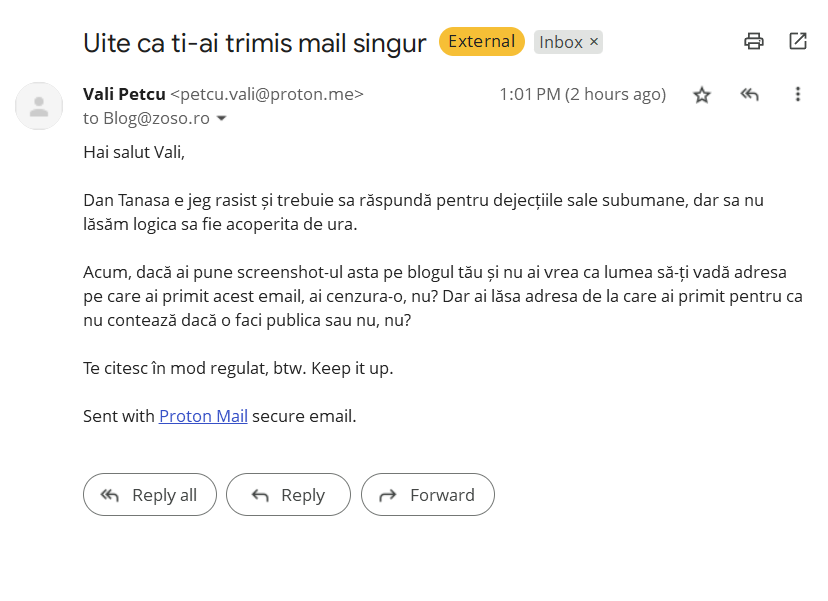Star this message from Vali Petcu

(x=702, y=95)
